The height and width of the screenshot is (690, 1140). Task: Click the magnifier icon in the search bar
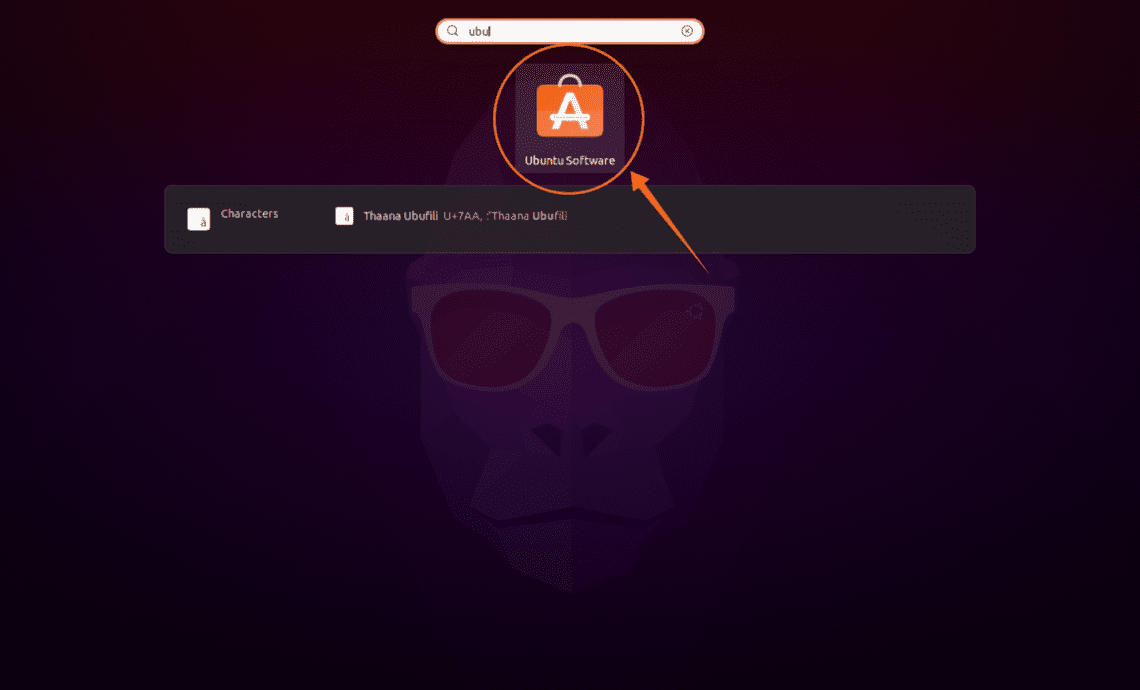coord(452,31)
